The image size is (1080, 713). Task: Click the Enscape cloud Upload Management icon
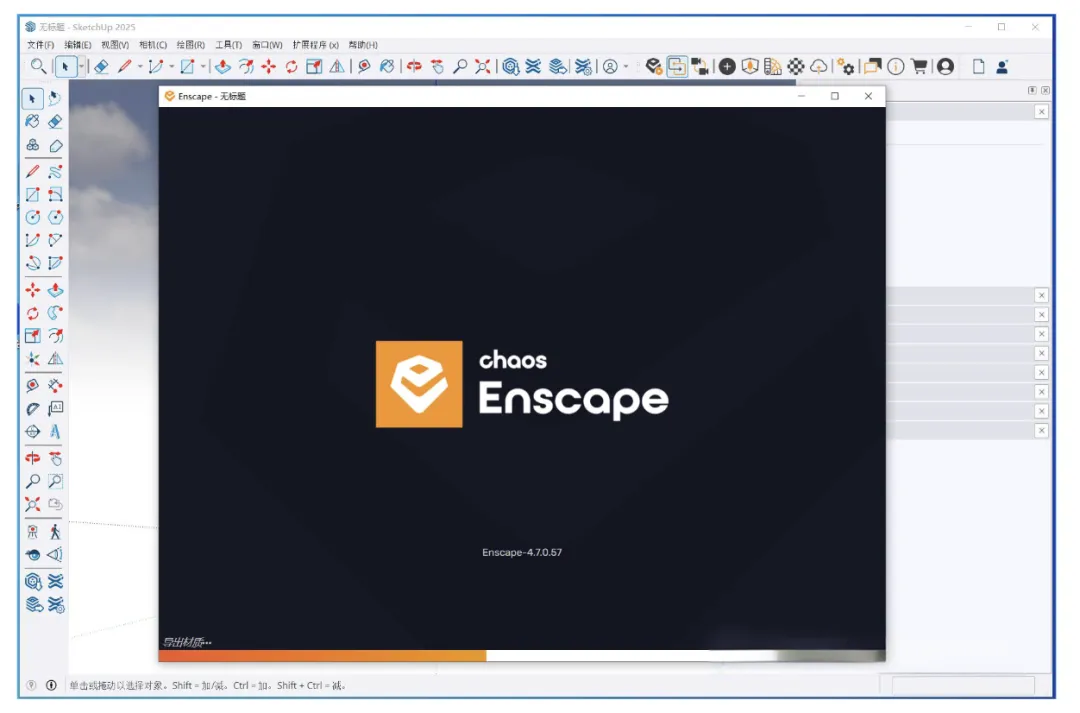818,66
